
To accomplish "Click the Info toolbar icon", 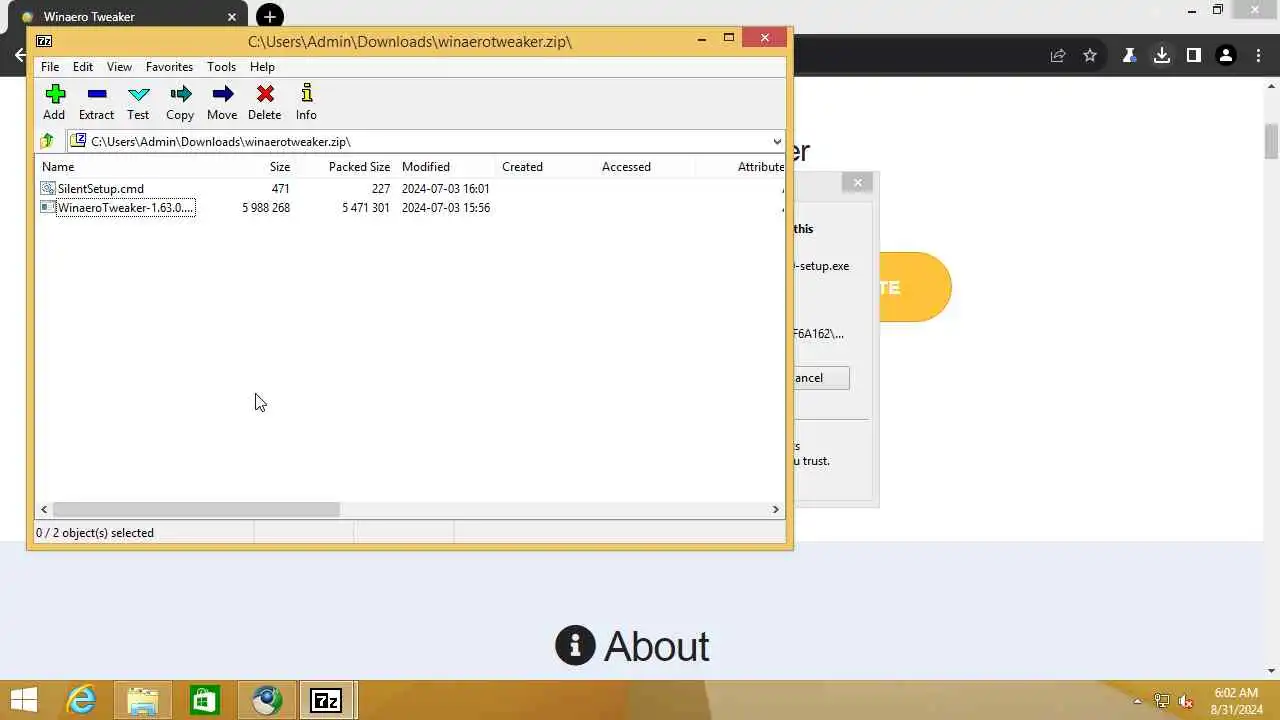I will [307, 94].
